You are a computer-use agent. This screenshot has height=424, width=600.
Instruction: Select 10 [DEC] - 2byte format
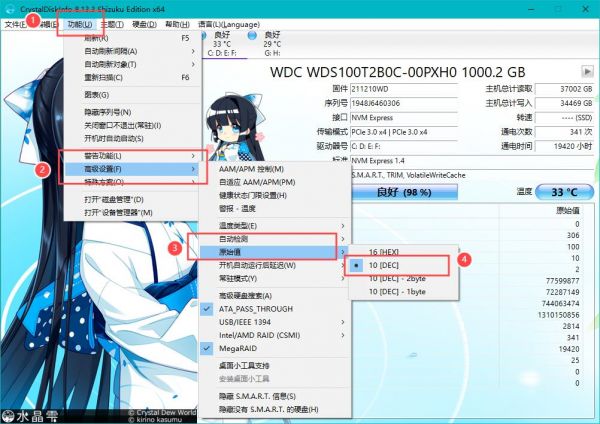coord(403,278)
